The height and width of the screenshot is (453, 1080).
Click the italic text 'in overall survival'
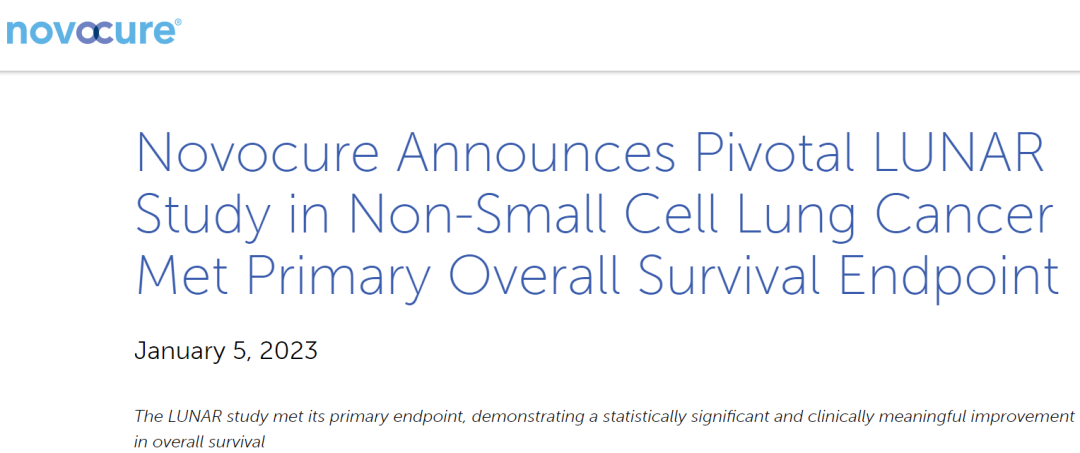[199, 442]
